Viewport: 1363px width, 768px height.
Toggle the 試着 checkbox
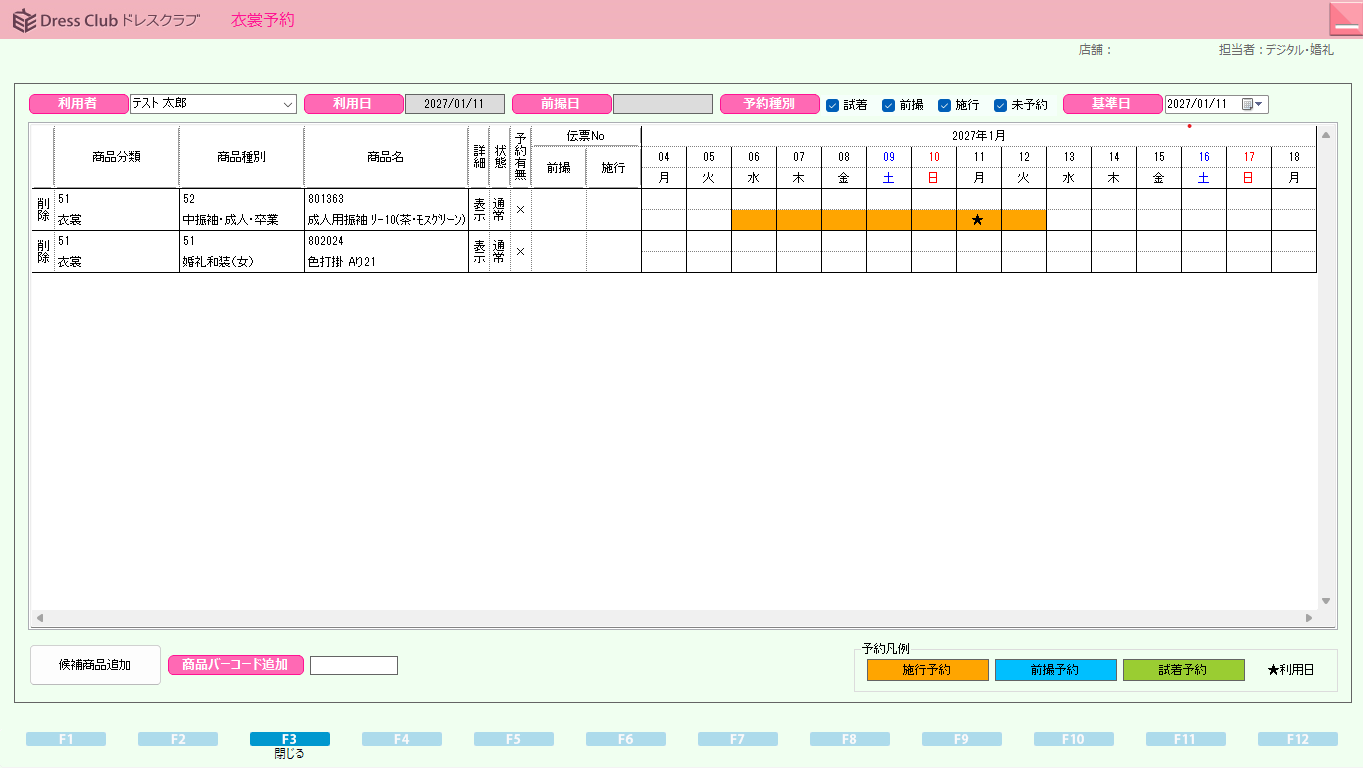[x=832, y=105]
